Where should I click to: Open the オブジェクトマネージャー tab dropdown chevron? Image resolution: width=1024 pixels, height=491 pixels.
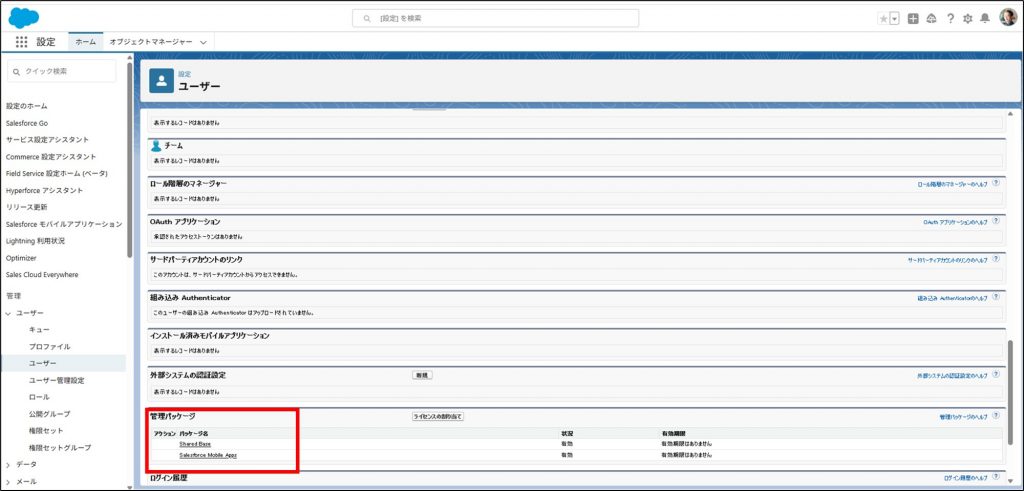point(203,42)
